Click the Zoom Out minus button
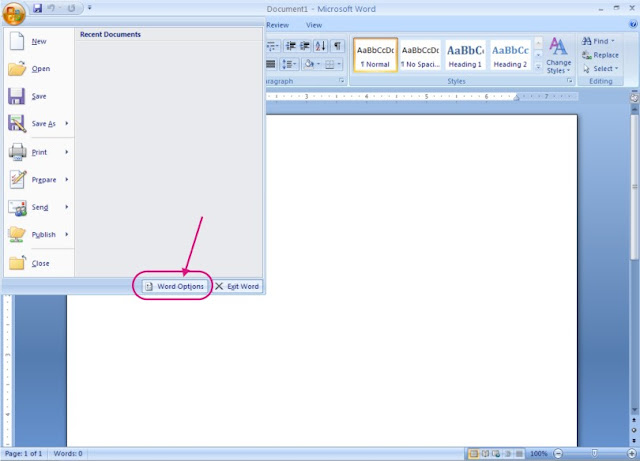Viewport: 640px width, 461px height. (558, 454)
